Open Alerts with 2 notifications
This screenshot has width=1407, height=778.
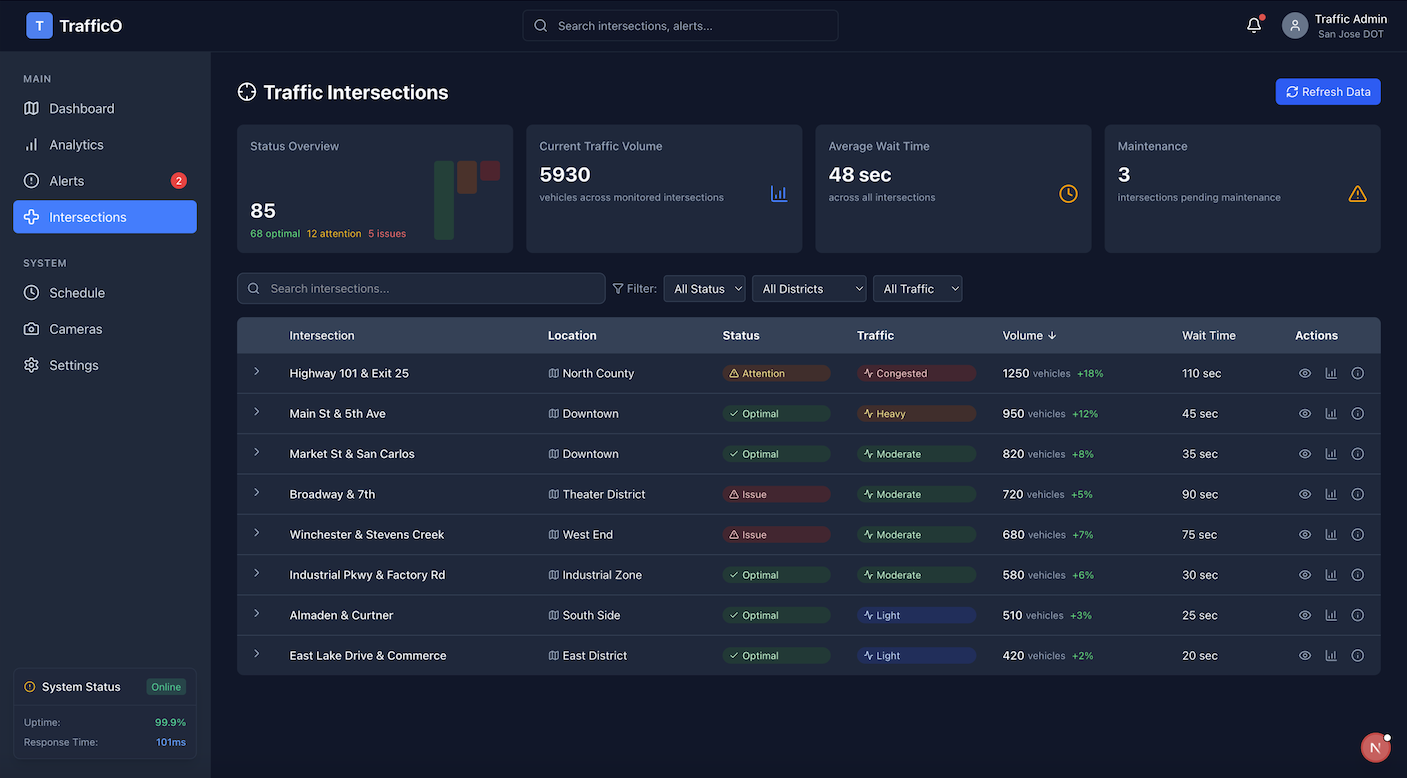coord(105,181)
